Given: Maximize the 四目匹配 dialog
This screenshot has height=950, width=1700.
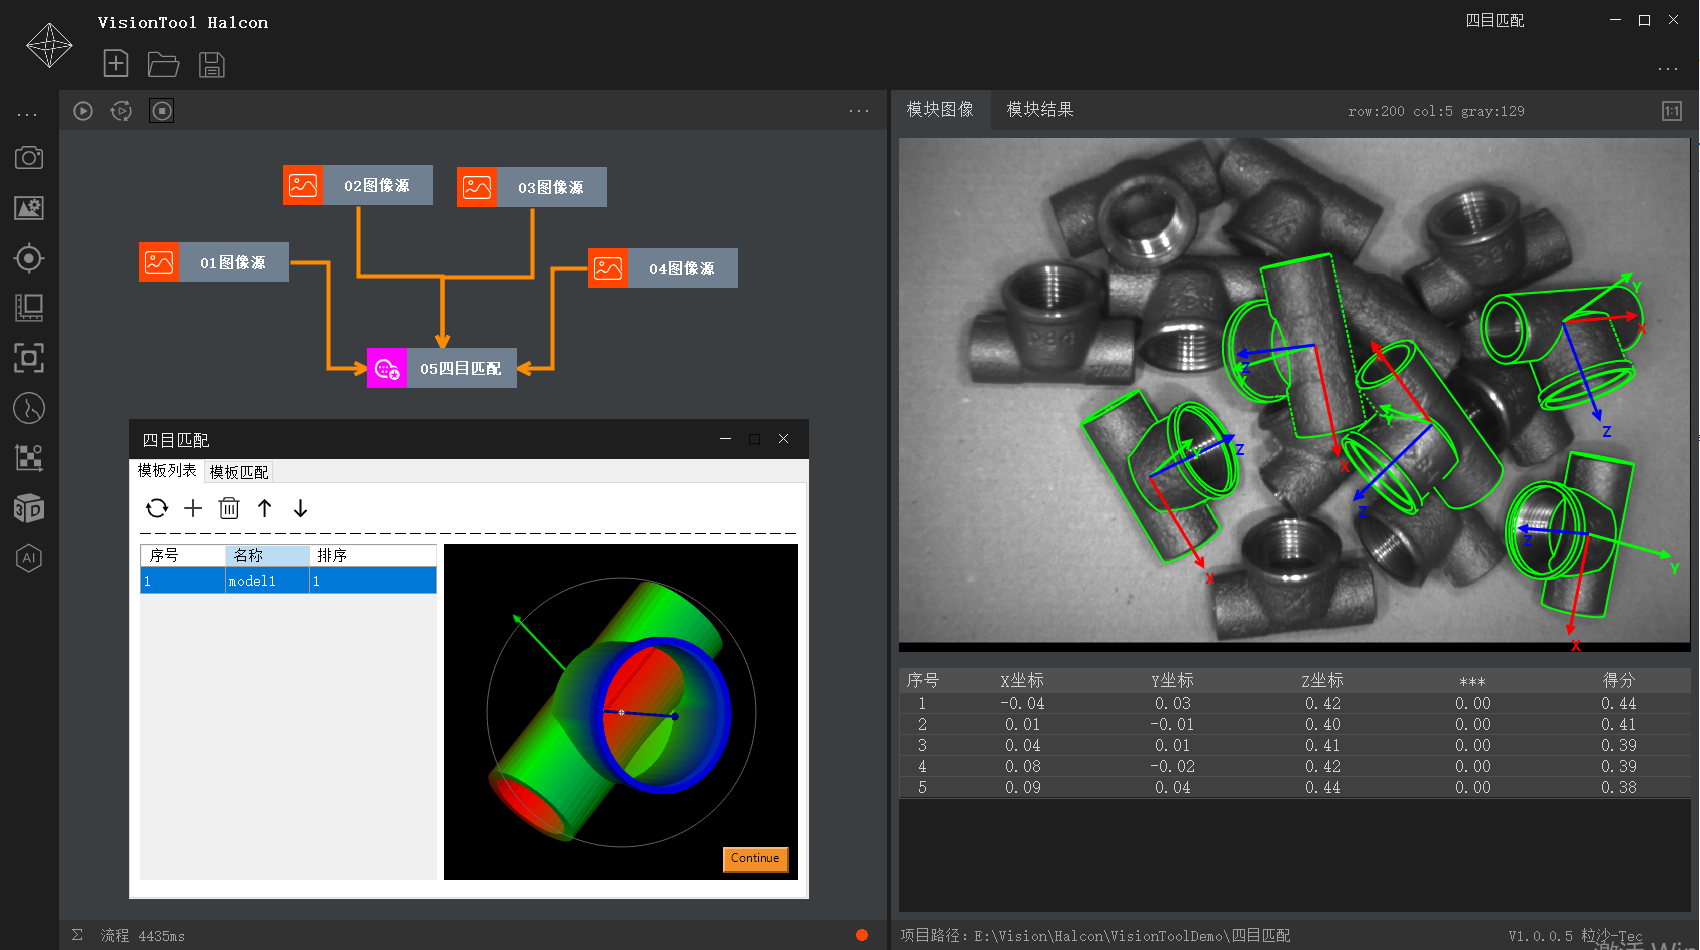Looking at the screenshot, I should [754, 439].
